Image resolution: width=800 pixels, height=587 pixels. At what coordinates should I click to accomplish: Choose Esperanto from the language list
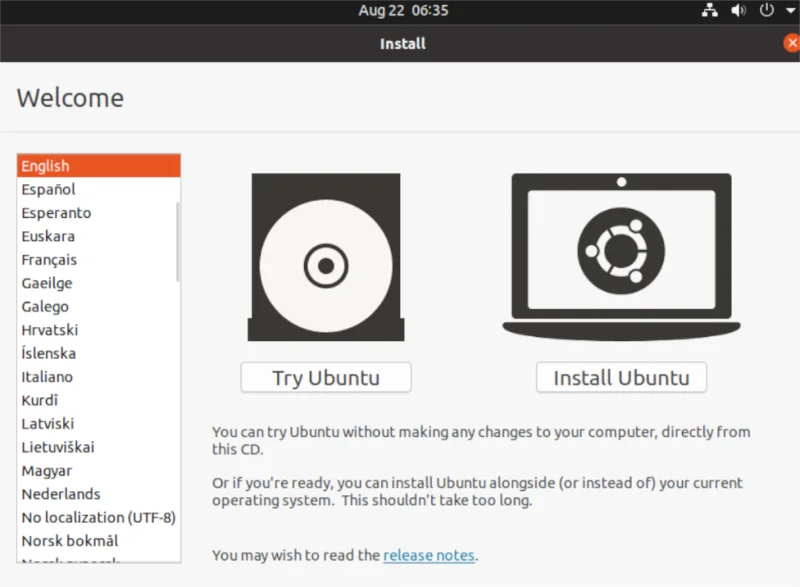tap(98, 213)
